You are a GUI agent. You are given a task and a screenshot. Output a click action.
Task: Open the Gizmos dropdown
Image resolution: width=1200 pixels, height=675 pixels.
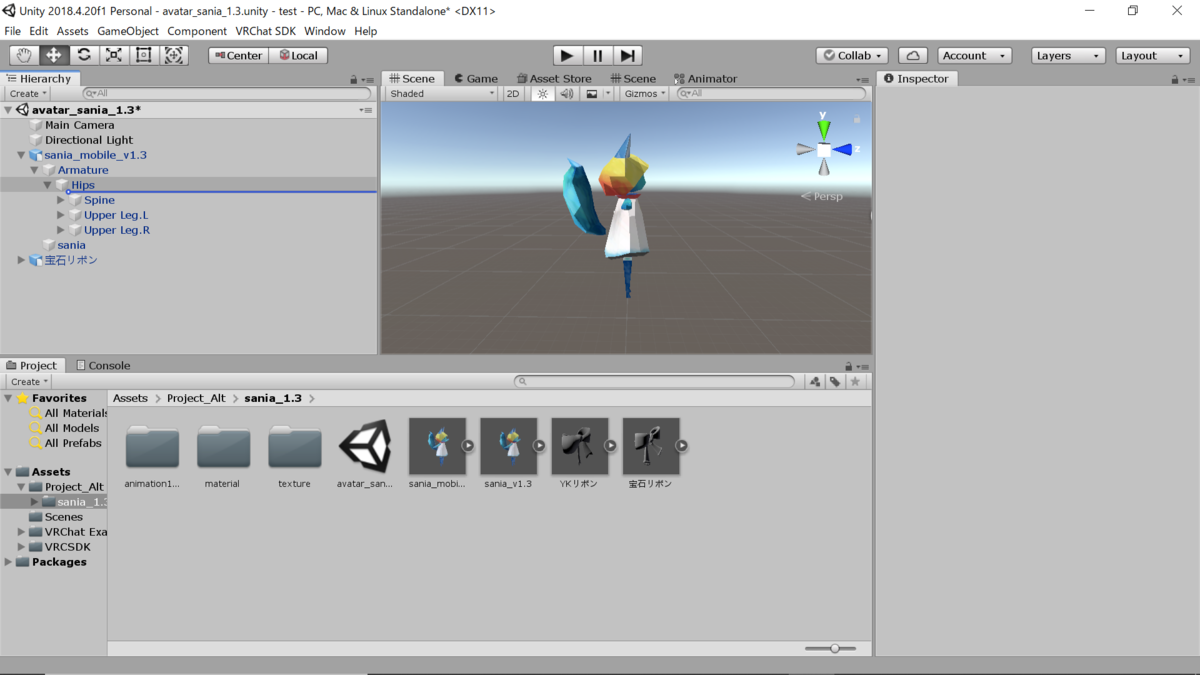(x=644, y=94)
